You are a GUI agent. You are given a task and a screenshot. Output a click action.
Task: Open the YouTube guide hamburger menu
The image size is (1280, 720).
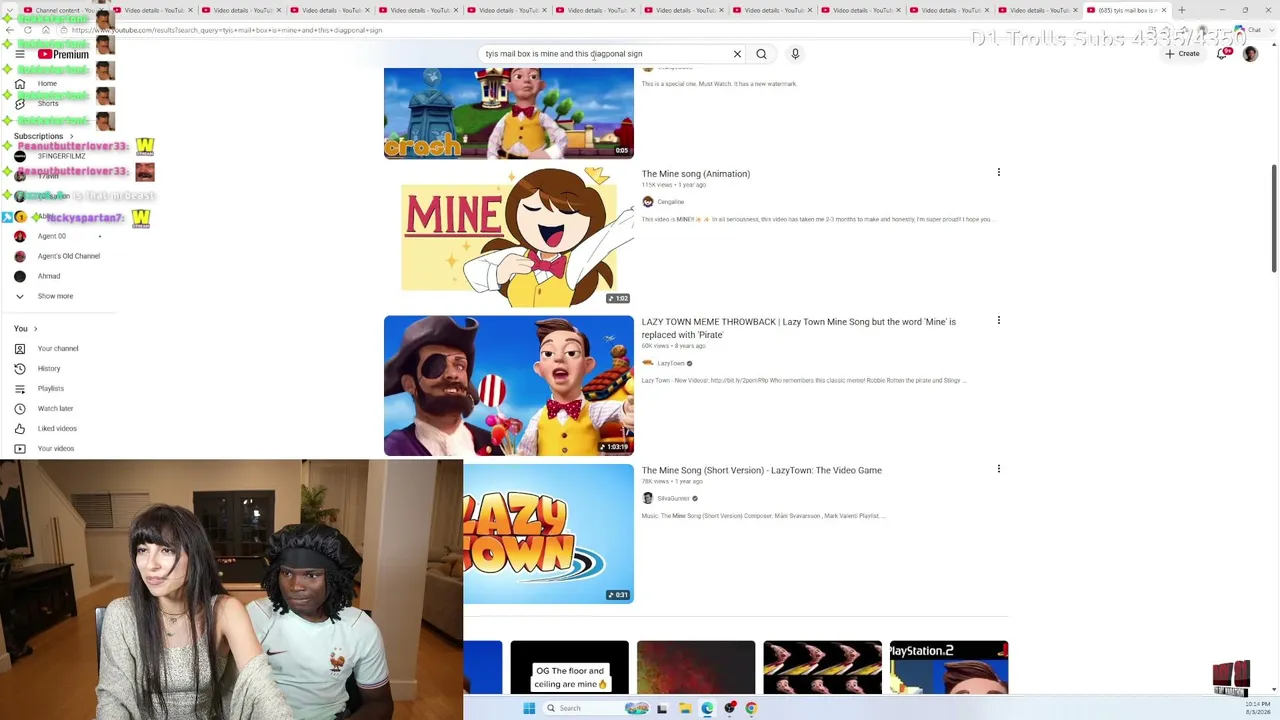coord(20,54)
